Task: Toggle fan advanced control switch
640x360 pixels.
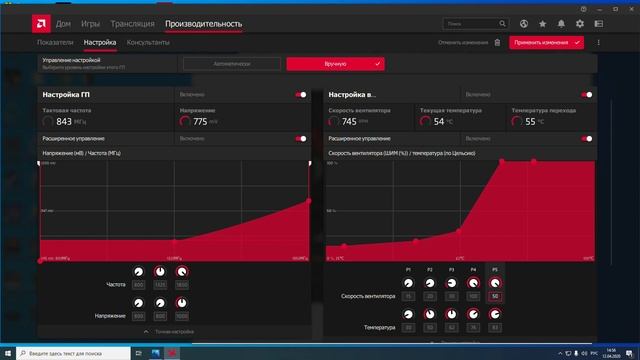Action: [587, 139]
